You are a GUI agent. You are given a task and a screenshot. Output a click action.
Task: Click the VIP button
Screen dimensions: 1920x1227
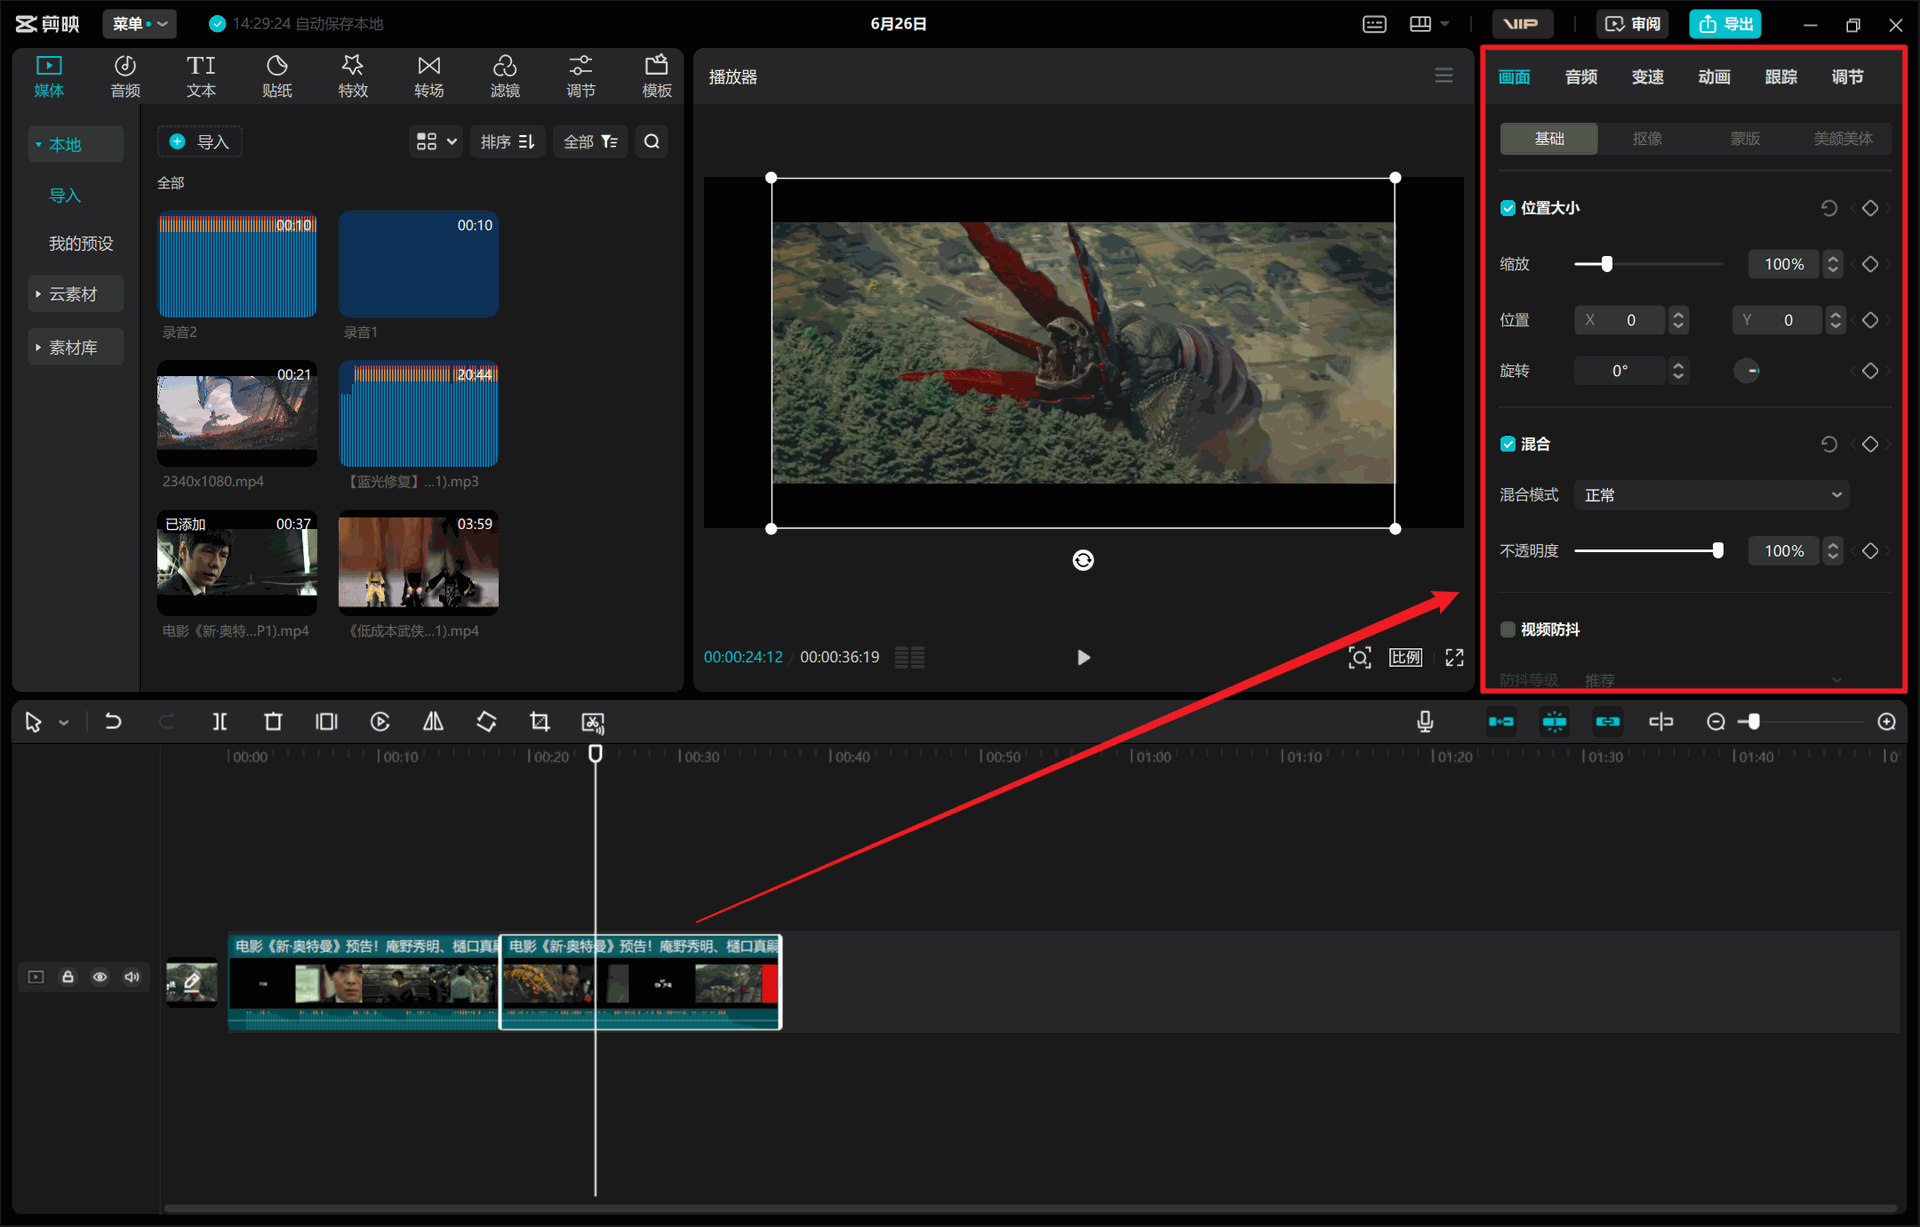point(1522,24)
